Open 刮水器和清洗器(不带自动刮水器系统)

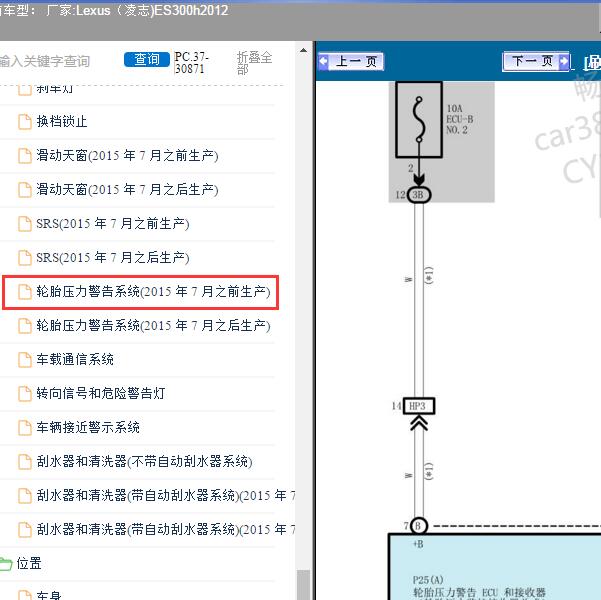pyautogui.click(x=145, y=461)
